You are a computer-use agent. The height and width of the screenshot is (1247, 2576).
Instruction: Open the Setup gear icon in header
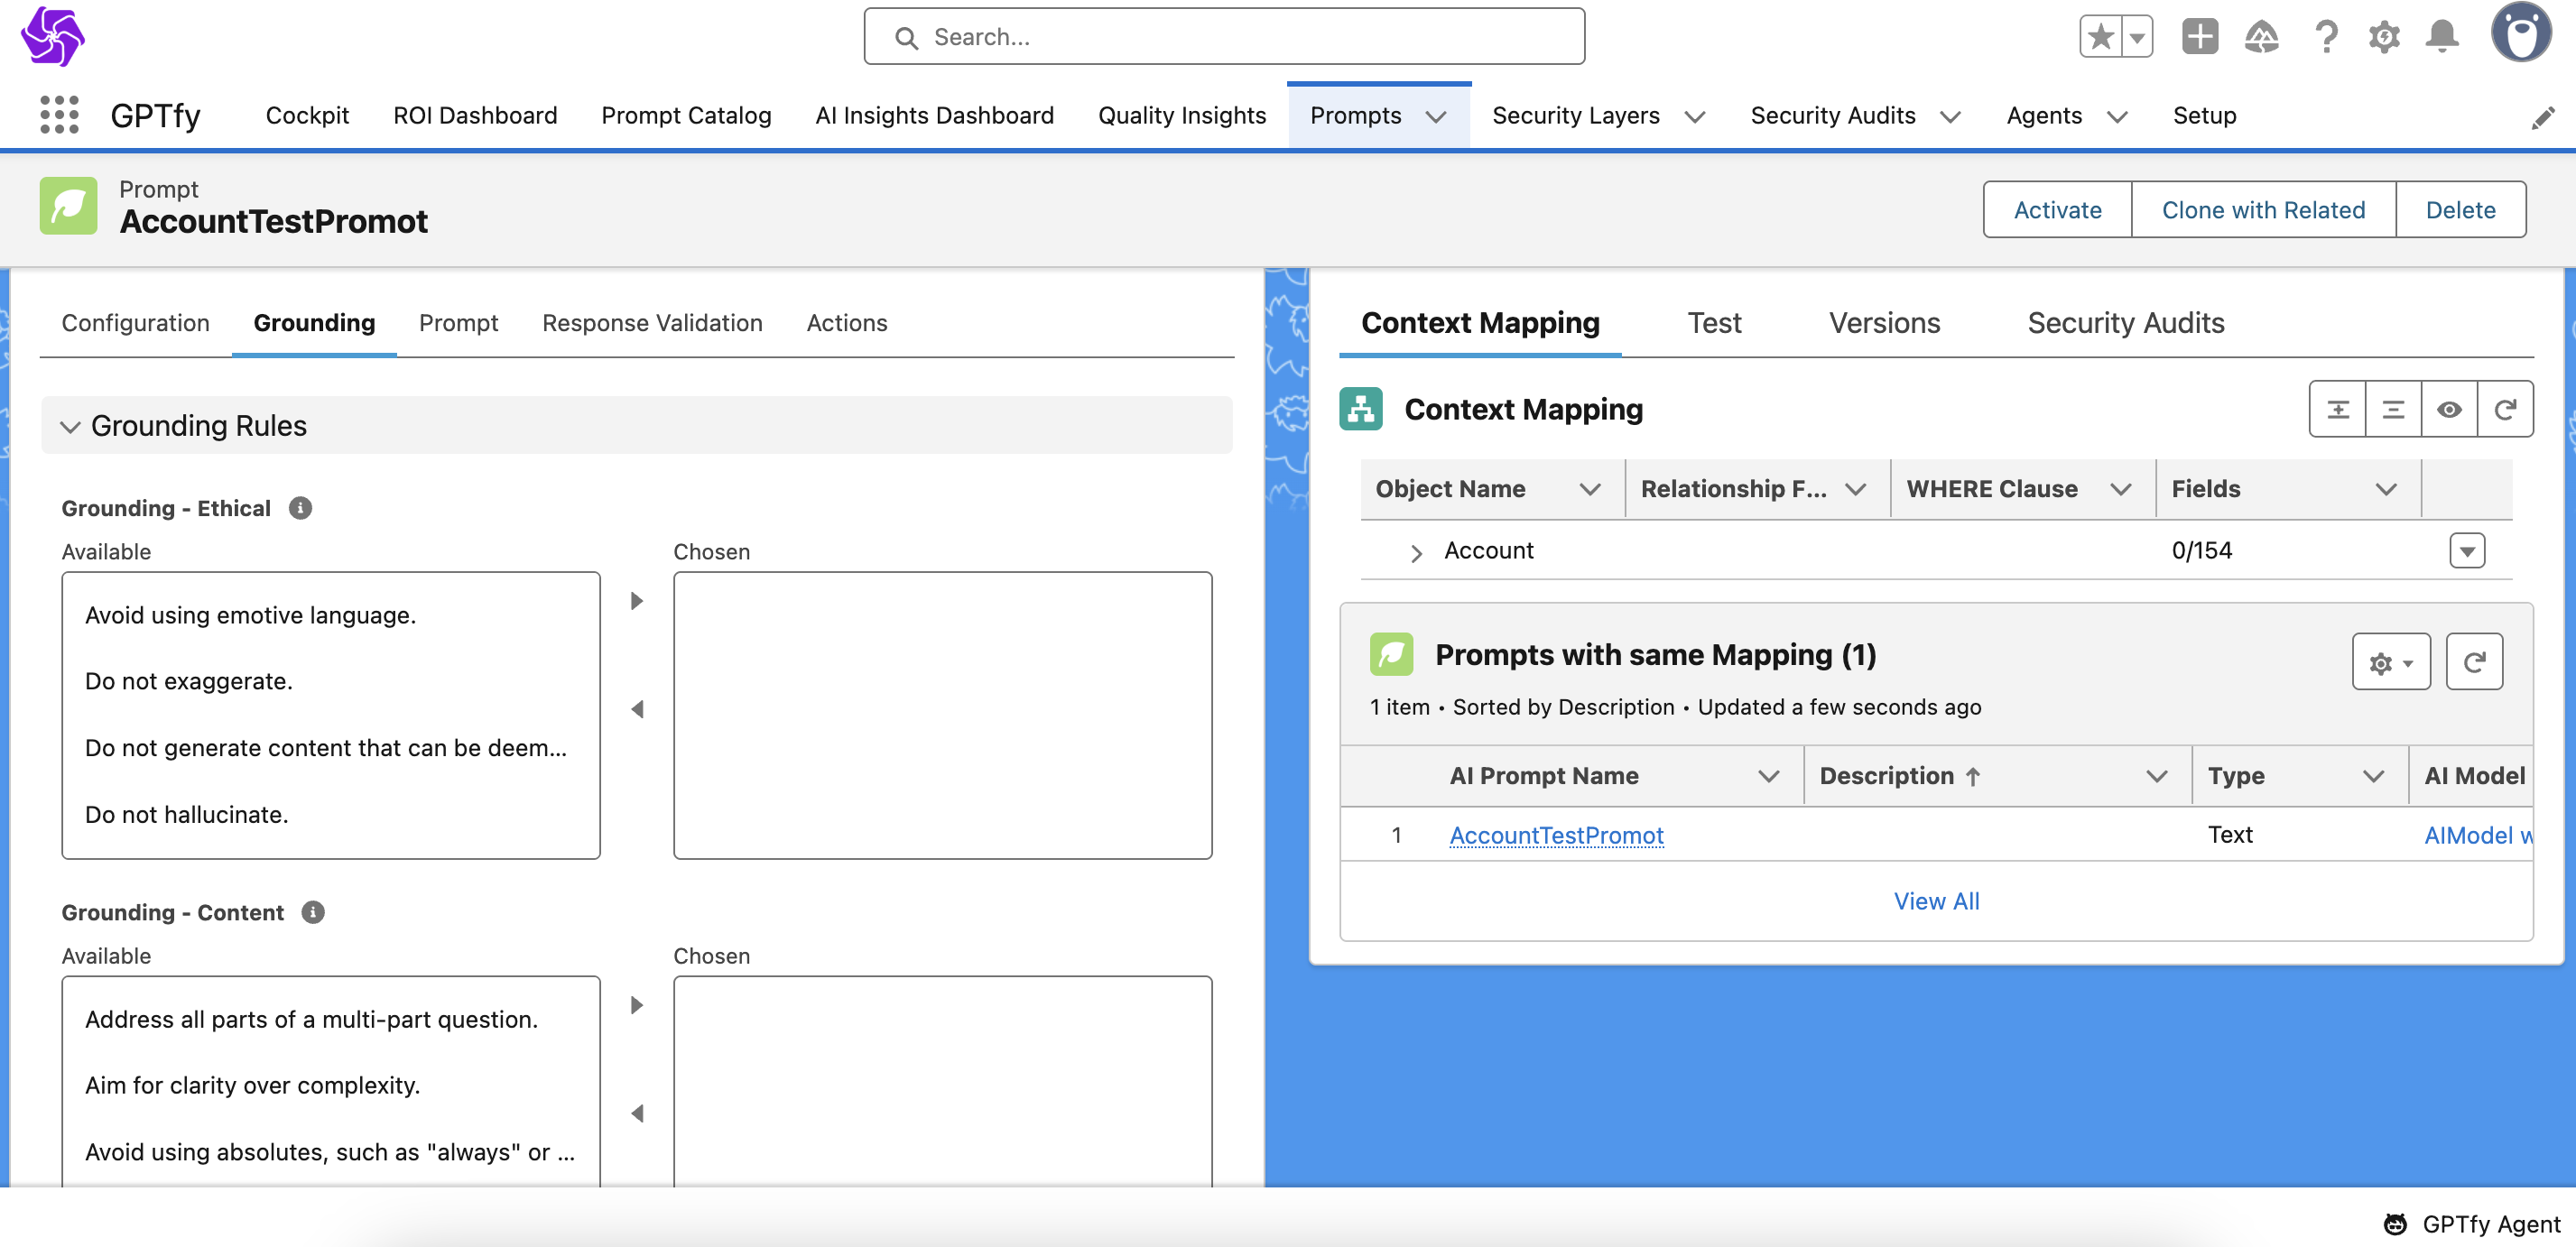click(x=2384, y=37)
